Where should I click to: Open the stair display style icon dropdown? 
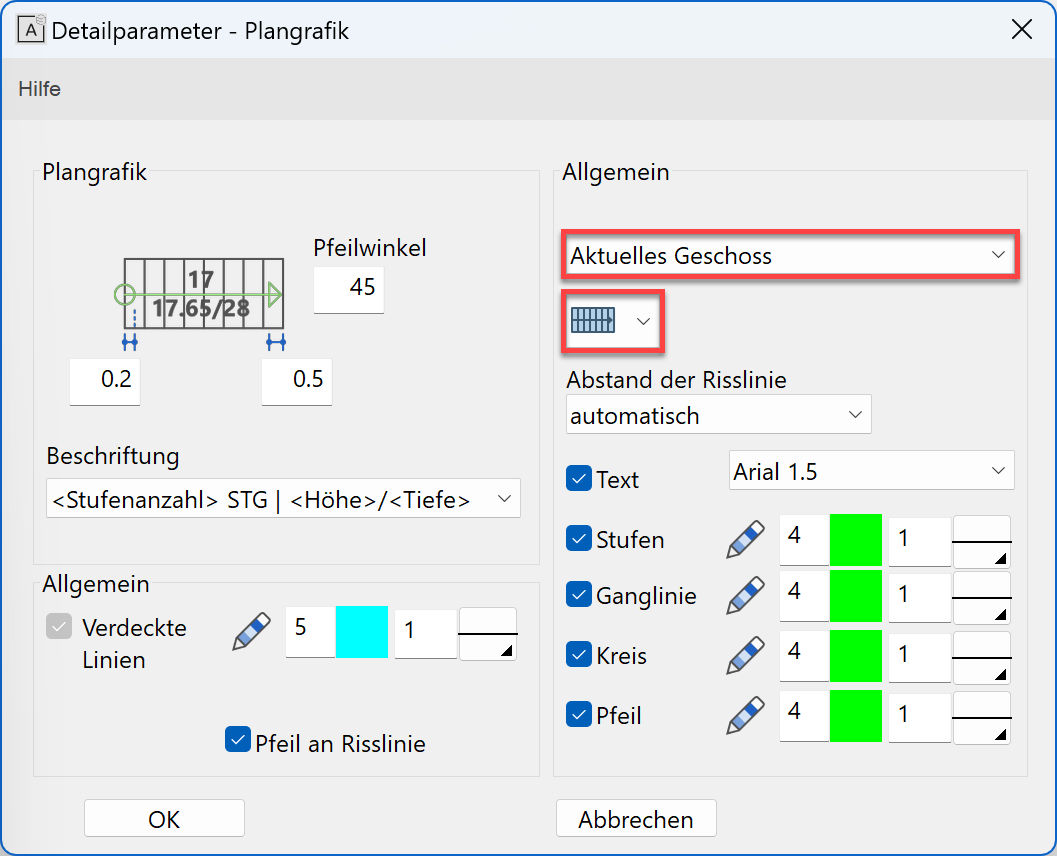[x=613, y=321]
